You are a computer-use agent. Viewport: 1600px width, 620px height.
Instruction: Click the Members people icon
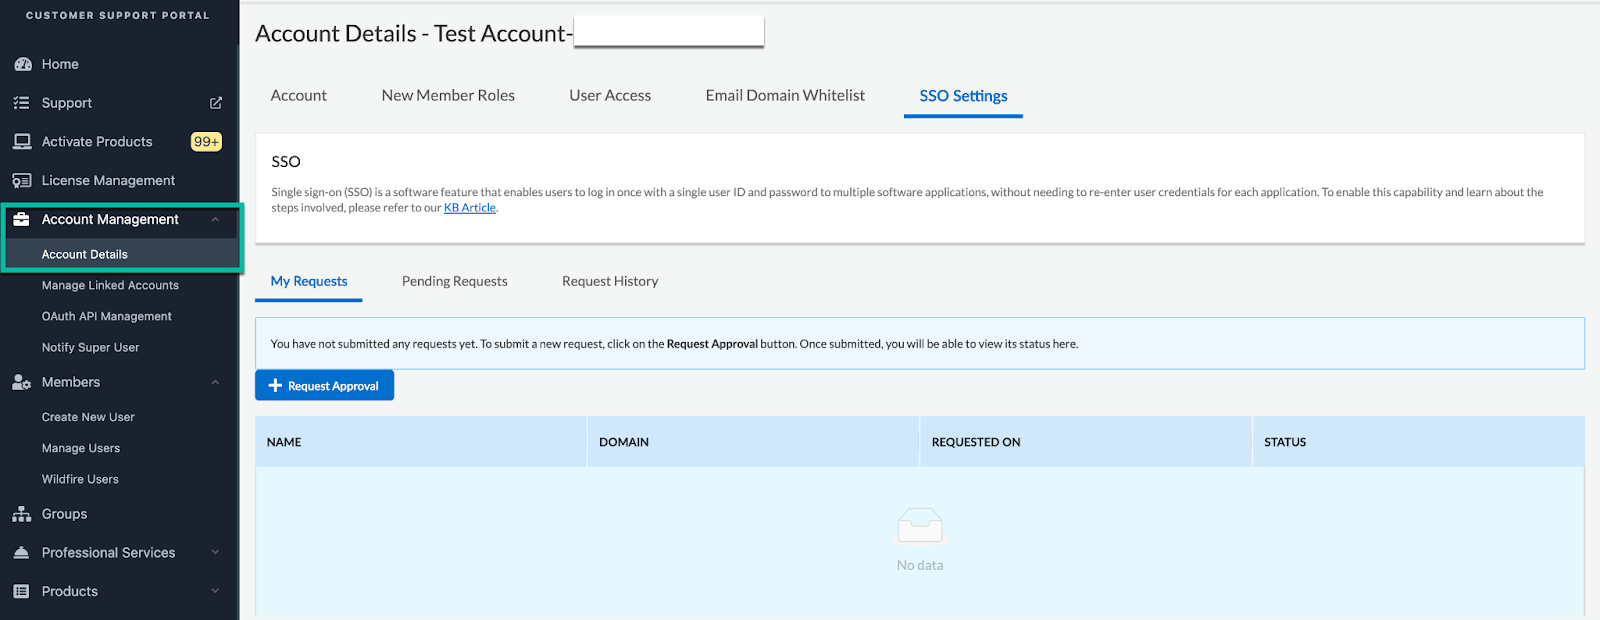[22, 382]
